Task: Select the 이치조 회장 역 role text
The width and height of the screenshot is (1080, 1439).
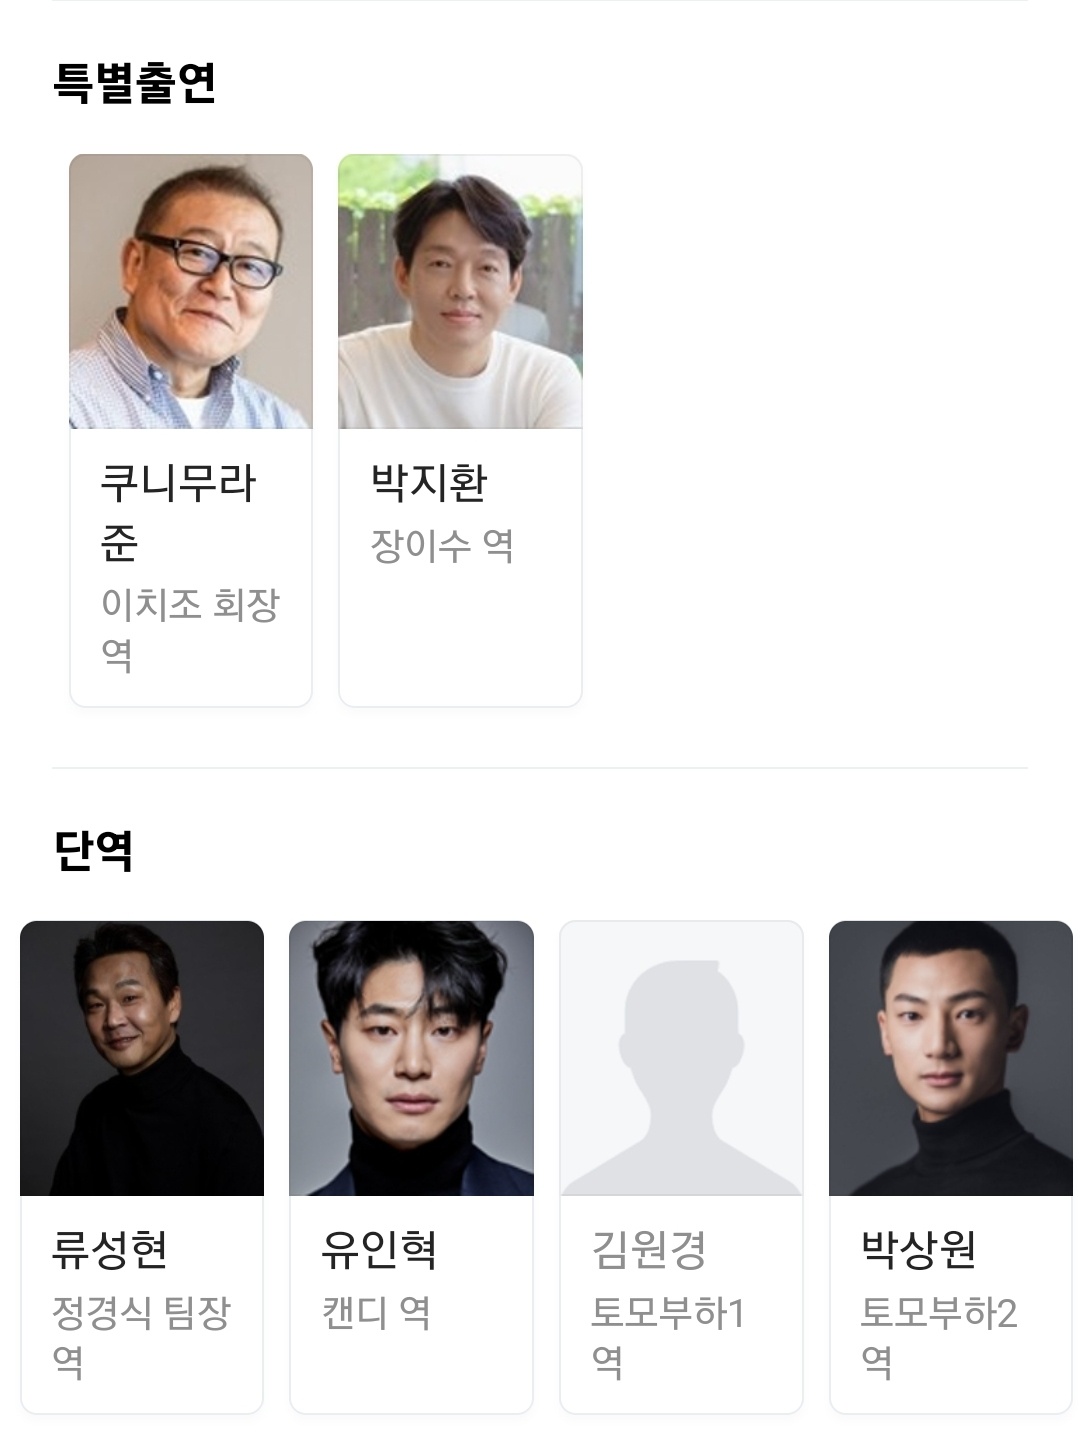Action: tap(190, 629)
